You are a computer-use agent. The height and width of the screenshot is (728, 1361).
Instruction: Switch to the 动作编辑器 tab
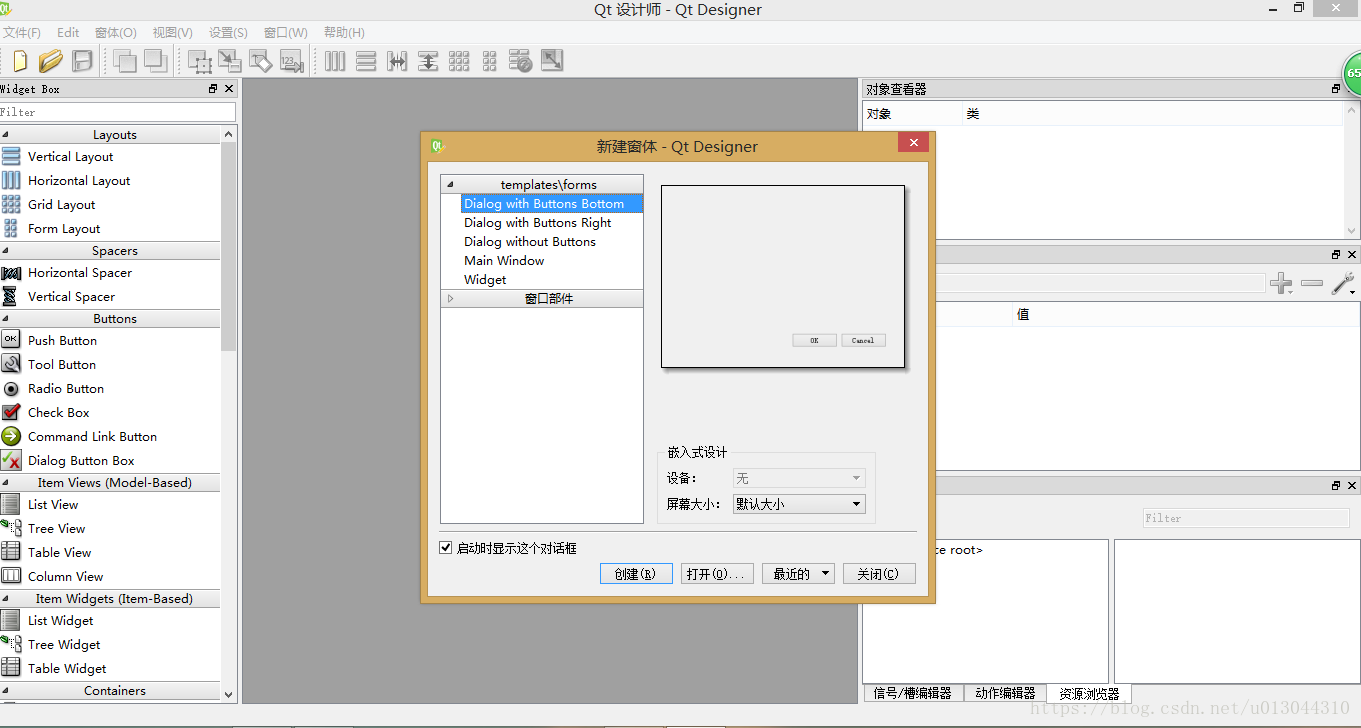(1005, 693)
